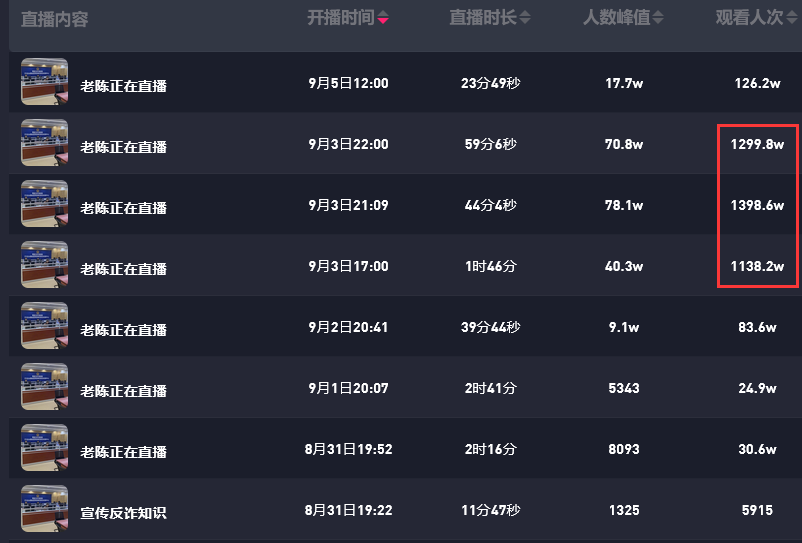Open 老陈正在直播 title in the 9月1日20:07 row
The image size is (802, 543).
pos(124,391)
